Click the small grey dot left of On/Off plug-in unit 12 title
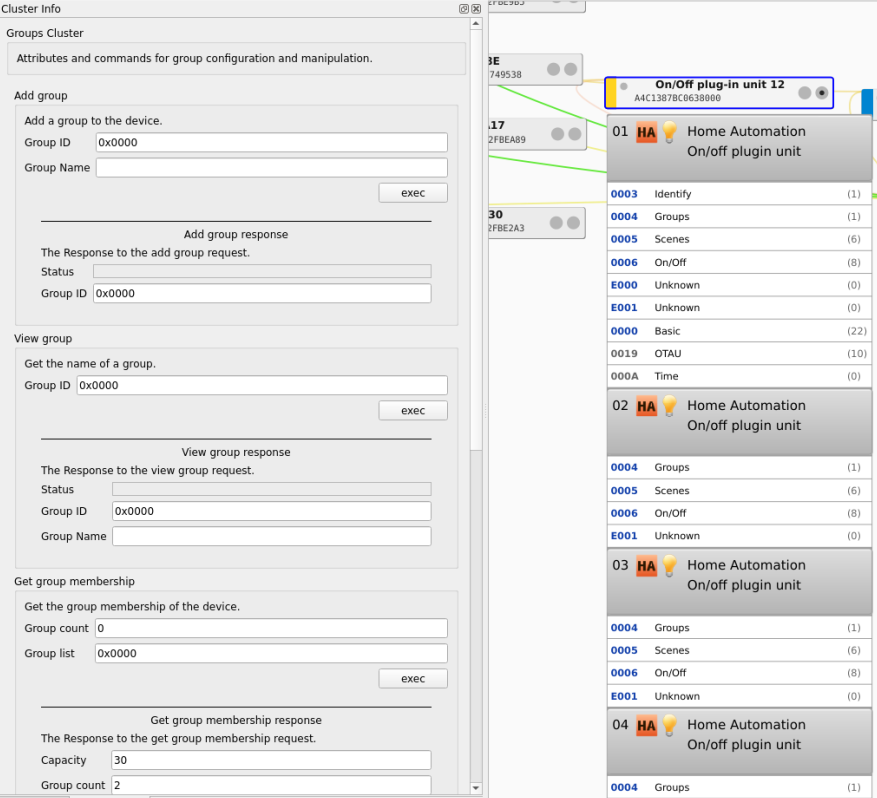Screen dimensions: 877x798 pos(624,87)
